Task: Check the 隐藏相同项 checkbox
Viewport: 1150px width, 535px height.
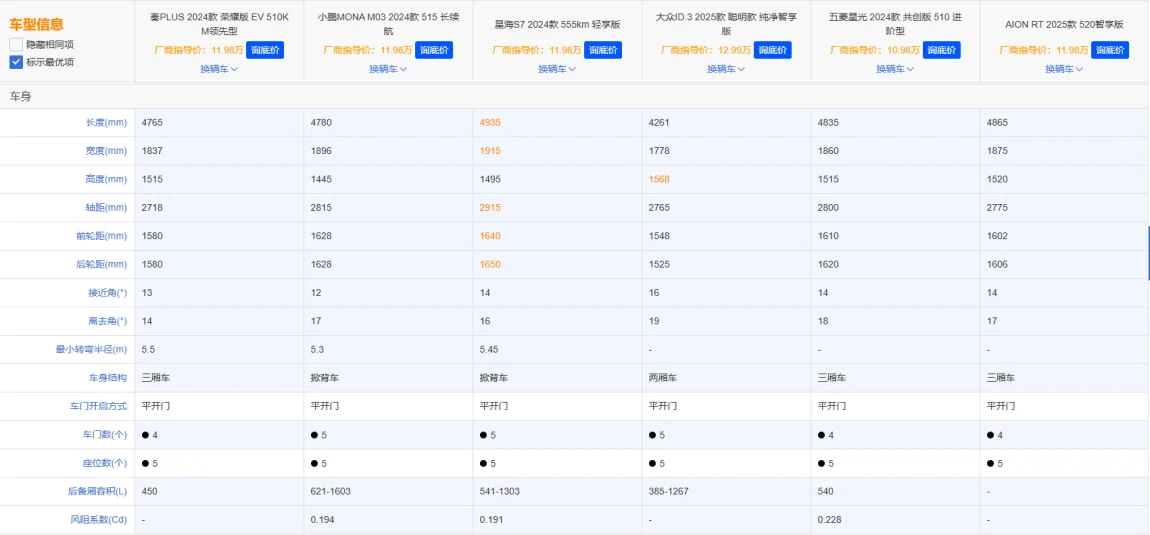Action: point(16,45)
